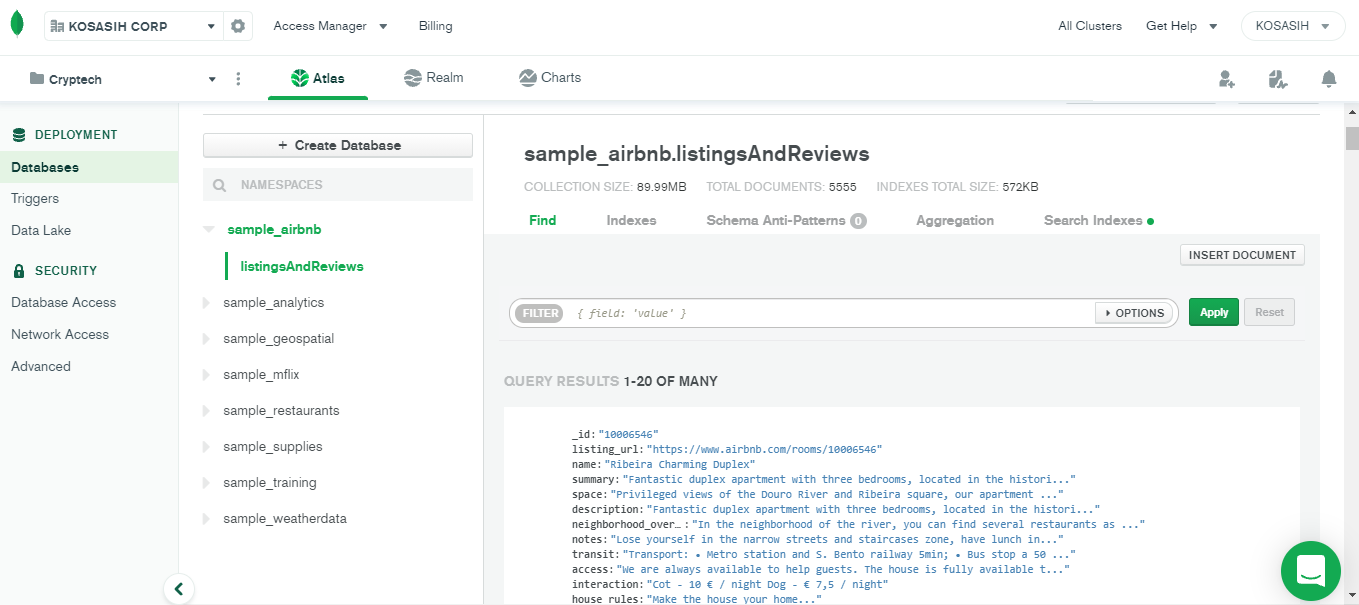This screenshot has width=1359, height=605.
Task: Expand the sample_weatherdata database
Action: (207, 519)
